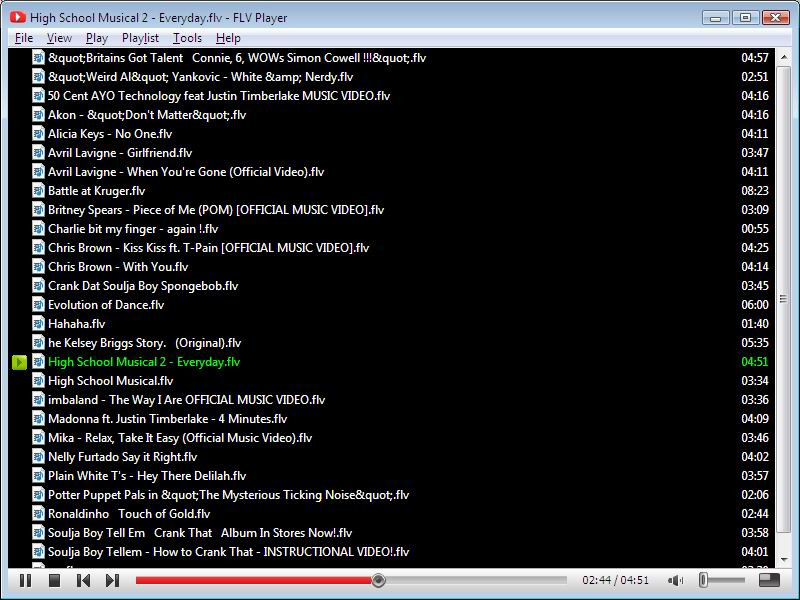
Task: Click the FLV Player logo in the title bar
Action: click(x=18, y=17)
